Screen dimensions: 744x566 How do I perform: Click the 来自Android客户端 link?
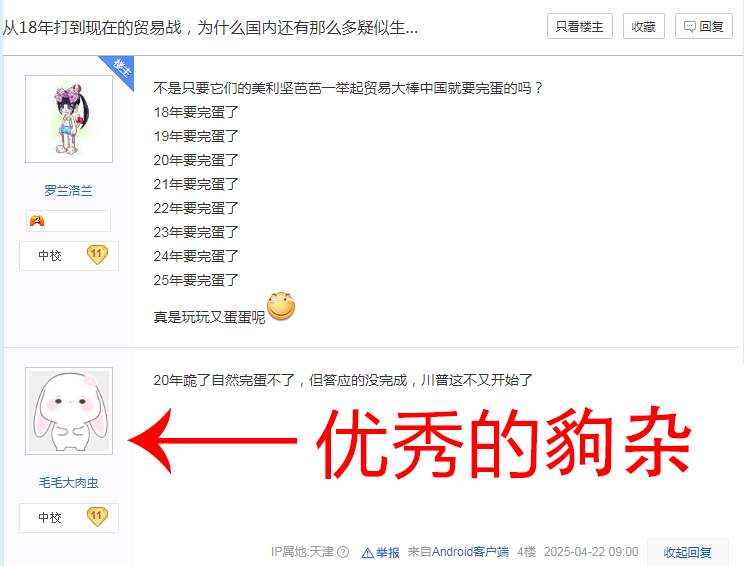tap(458, 552)
